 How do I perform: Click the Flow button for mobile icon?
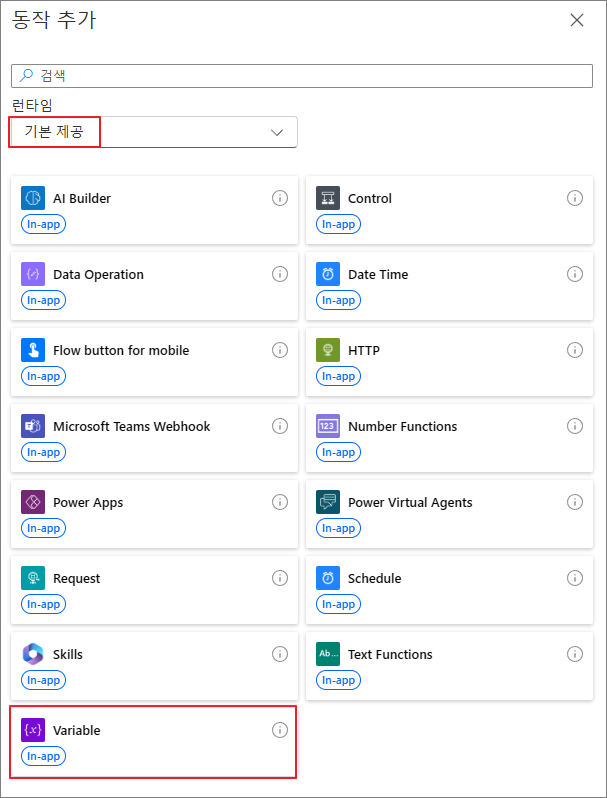(33, 350)
